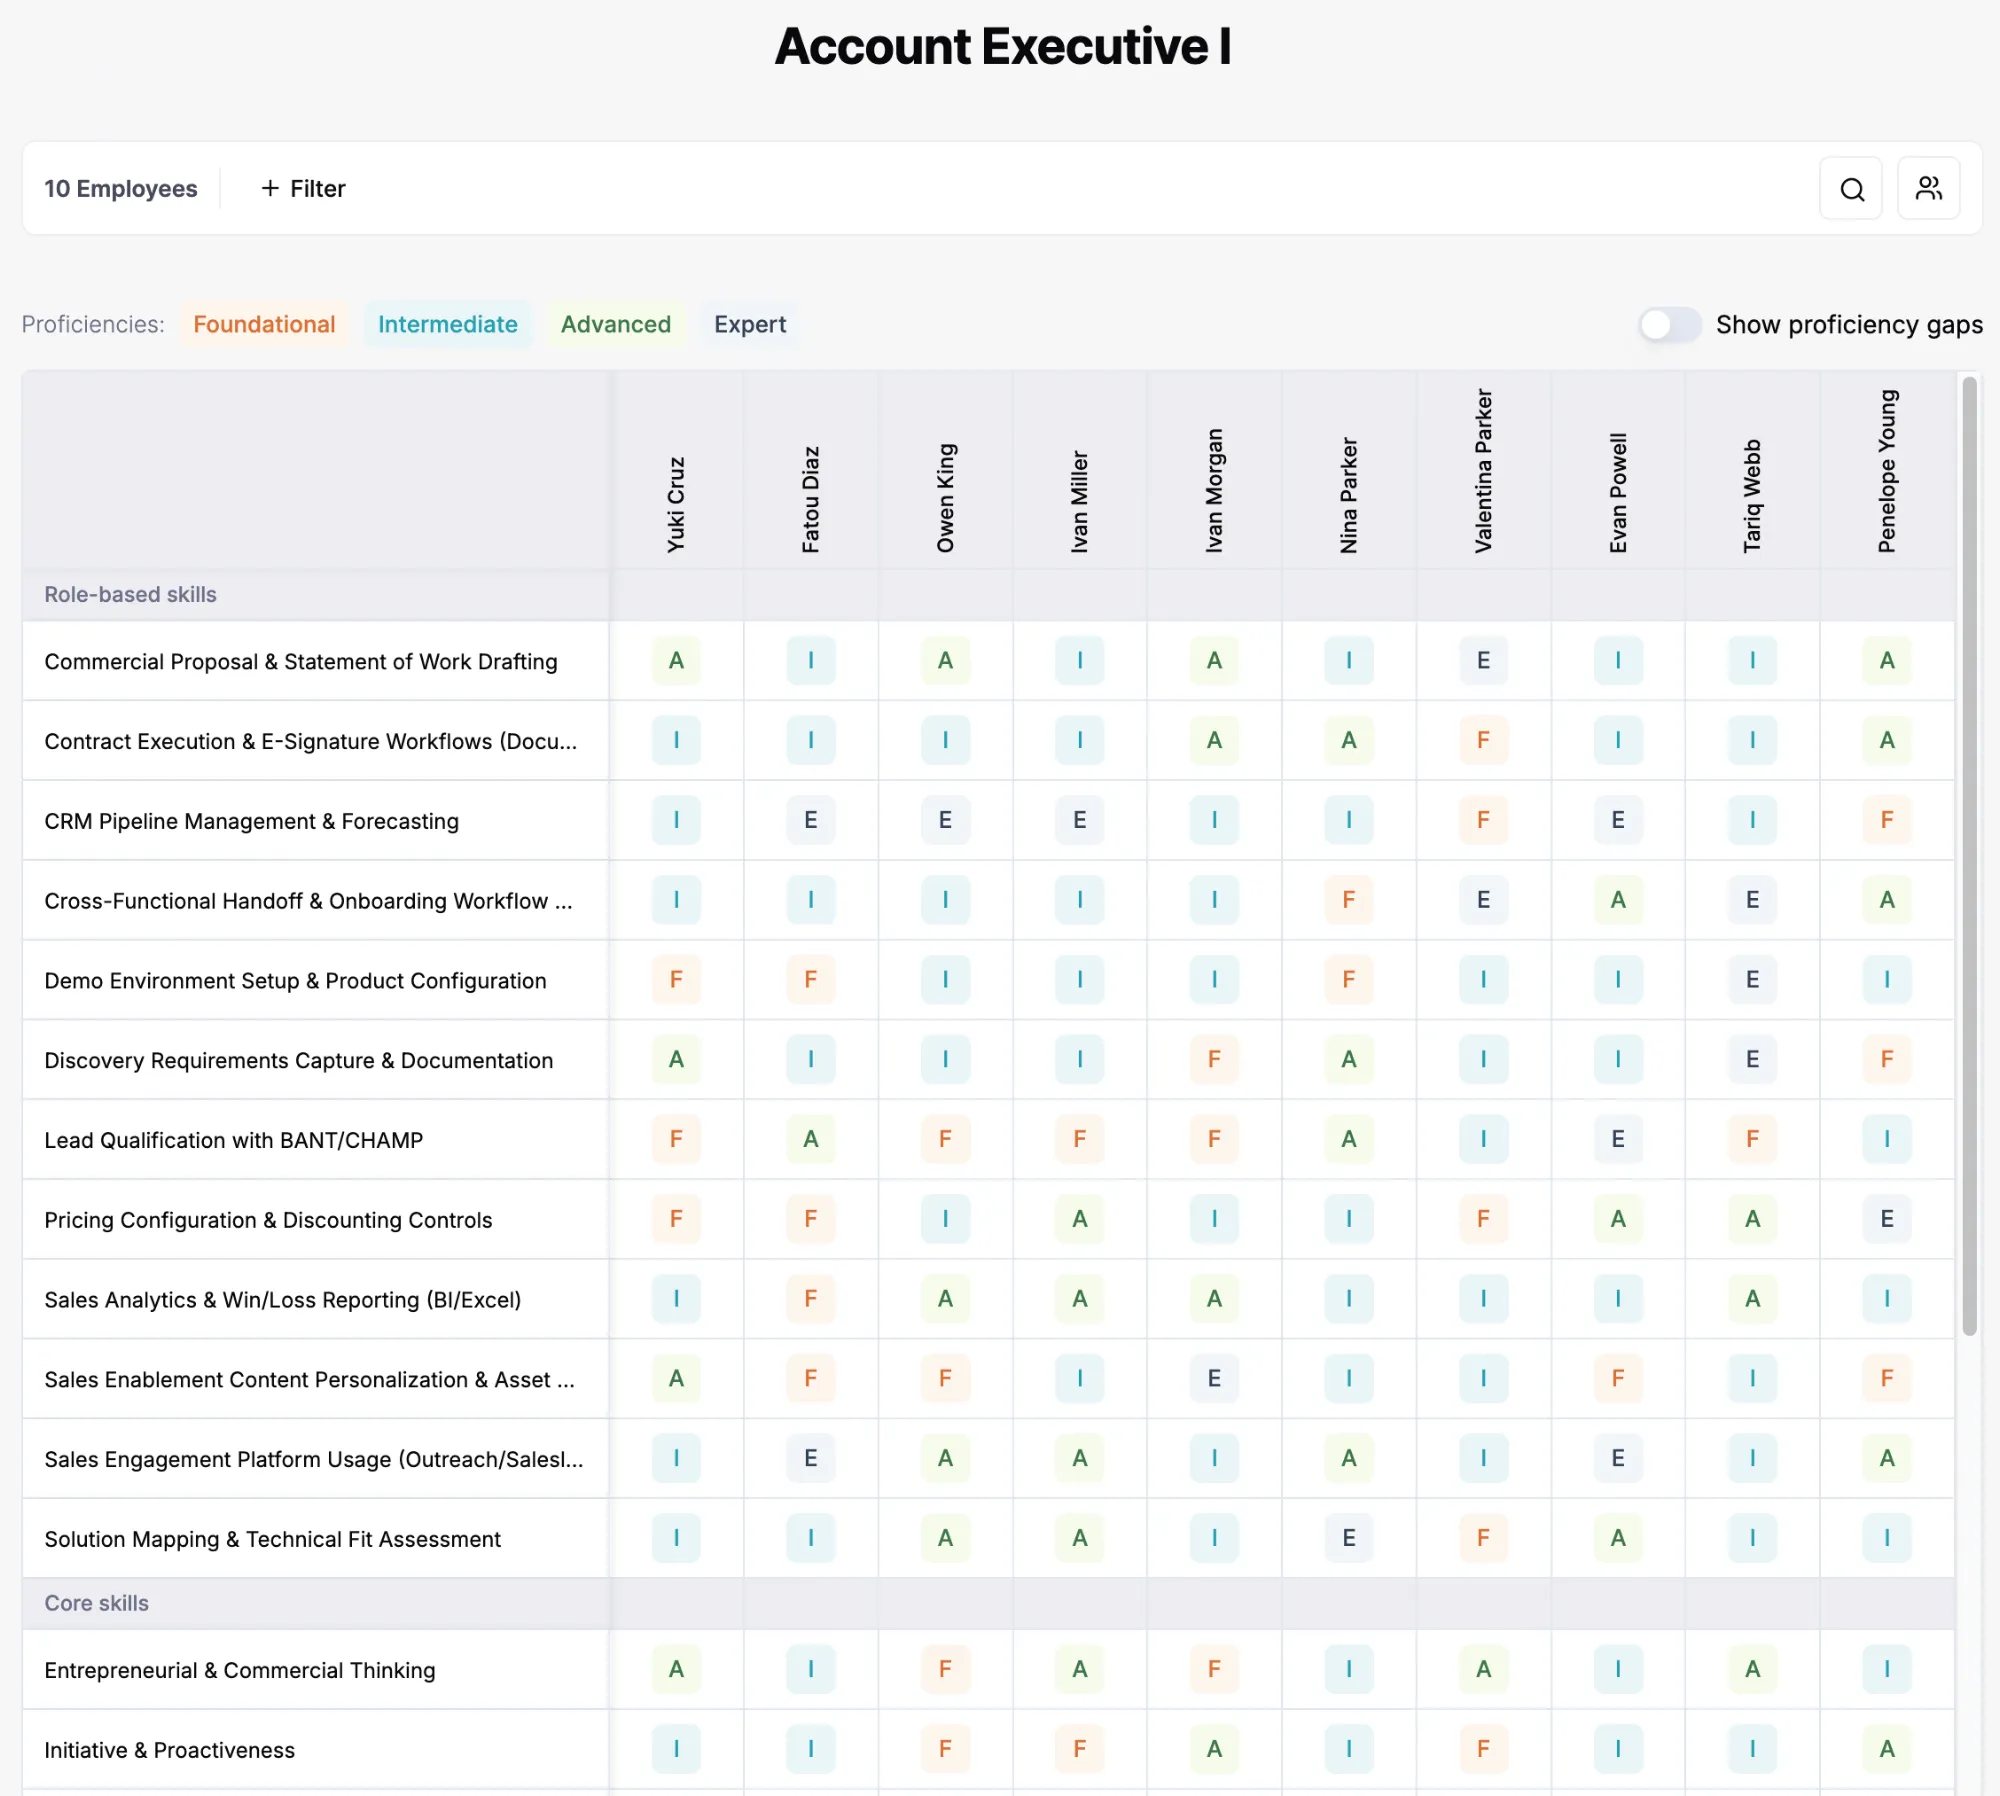Click the Core skills section header
This screenshot has height=1796, width=2000.
[x=96, y=1604]
